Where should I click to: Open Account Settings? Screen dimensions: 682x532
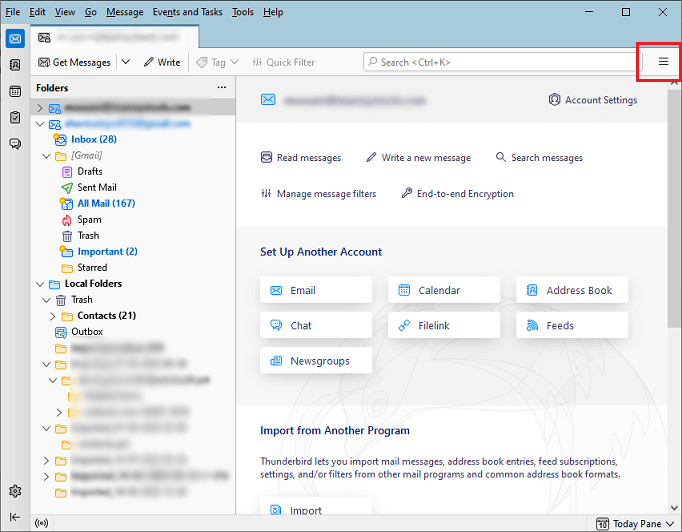pyautogui.click(x=592, y=100)
